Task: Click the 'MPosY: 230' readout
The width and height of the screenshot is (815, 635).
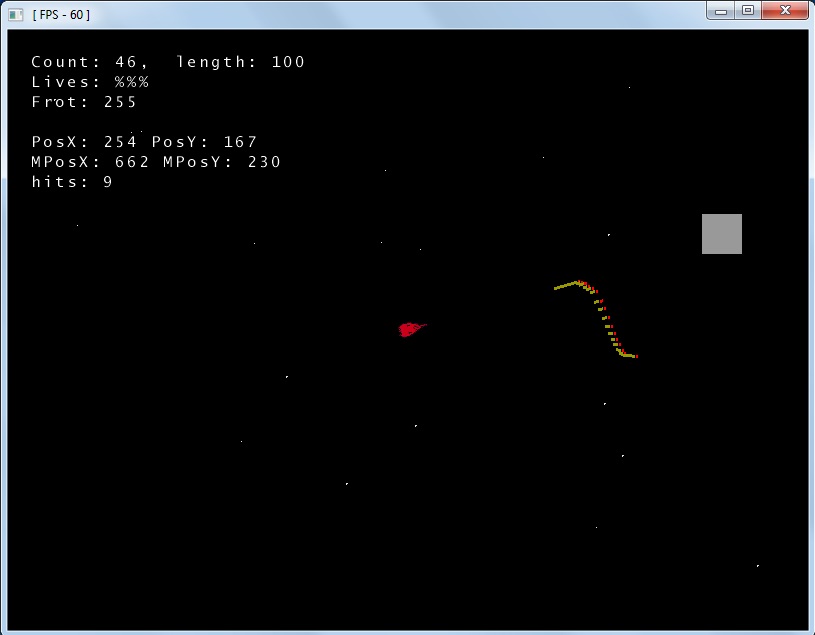Action: click(x=222, y=162)
